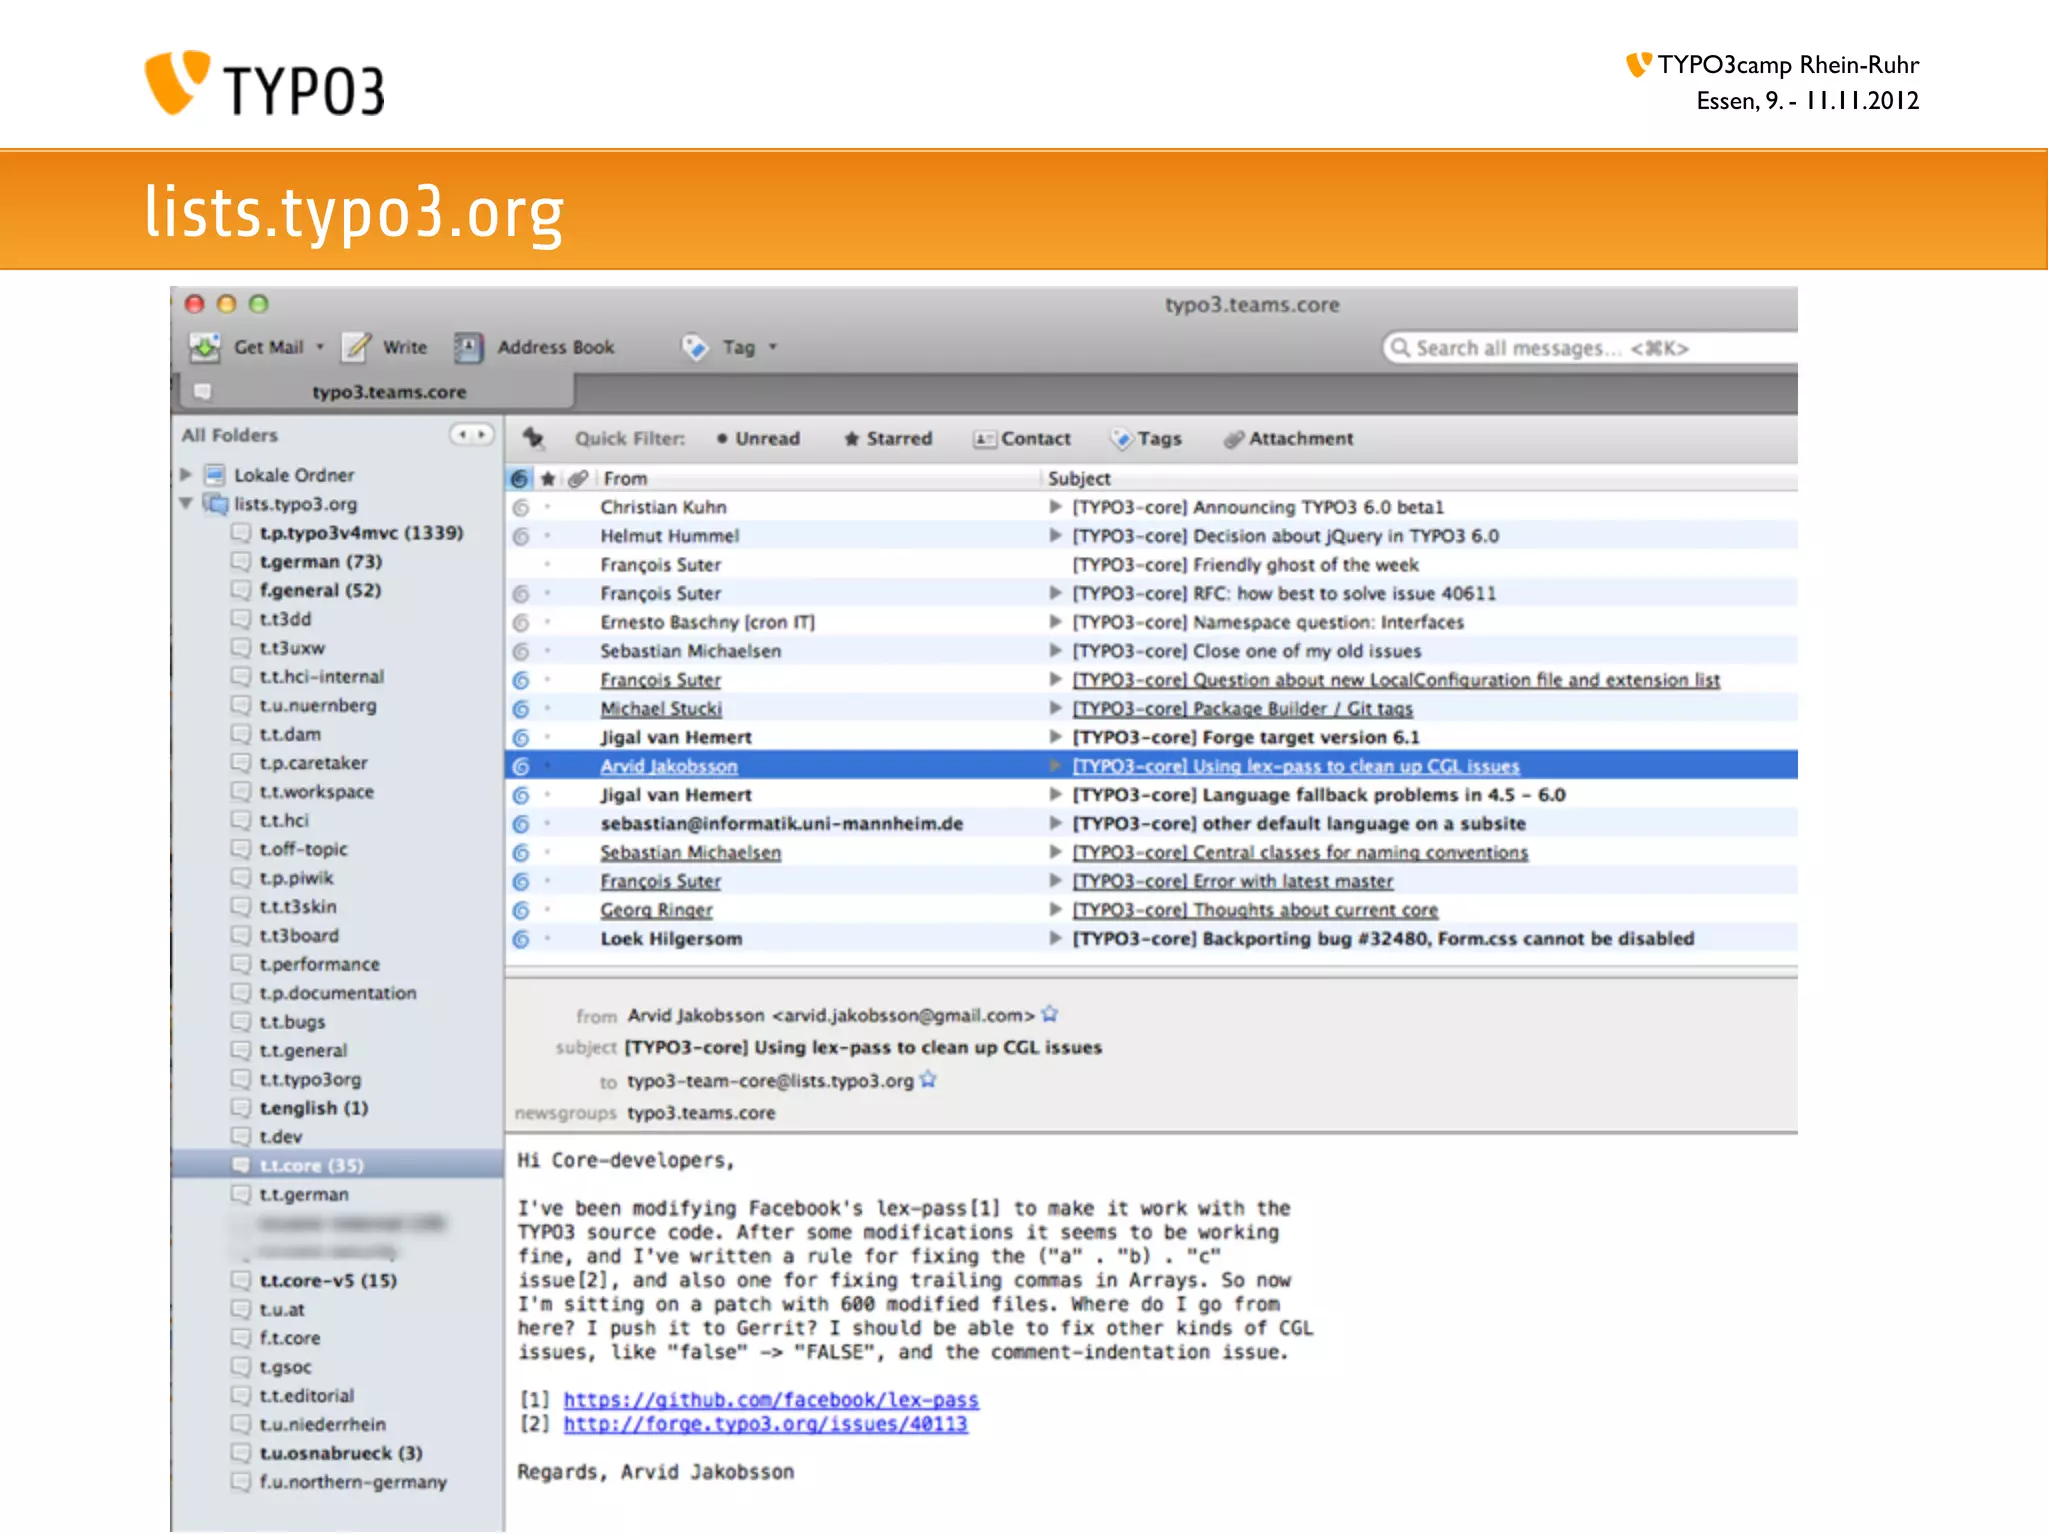
Task: Click the Tag label icon
Action: click(x=694, y=347)
